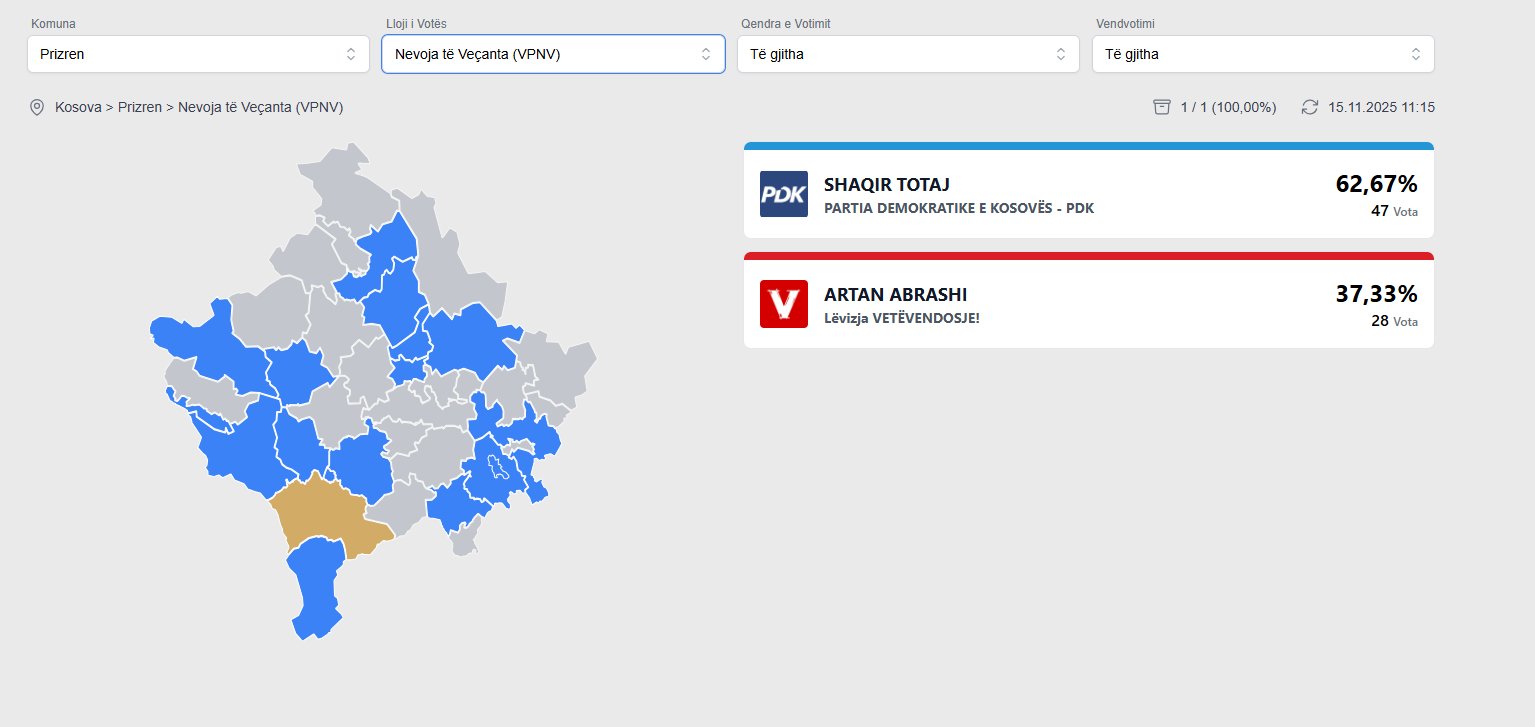The height and width of the screenshot is (727, 1535).
Task: Select the Shaqir Totaj result card
Action: click(x=1088, y=194)
